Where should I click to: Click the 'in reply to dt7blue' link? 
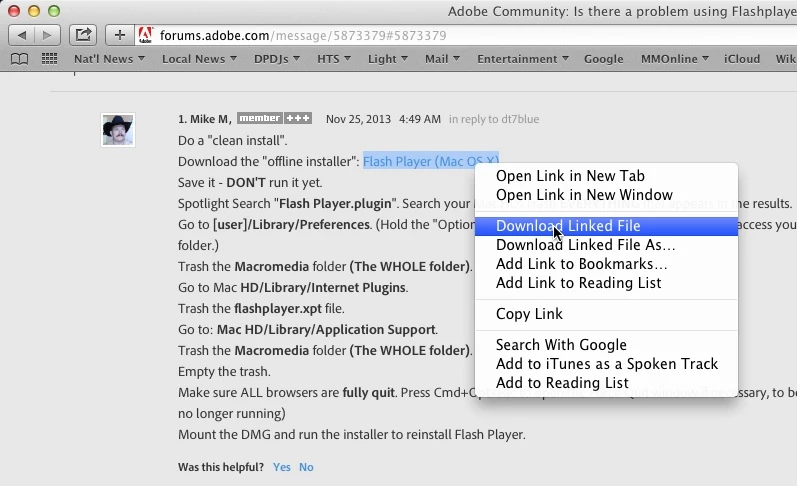(494, 119)
